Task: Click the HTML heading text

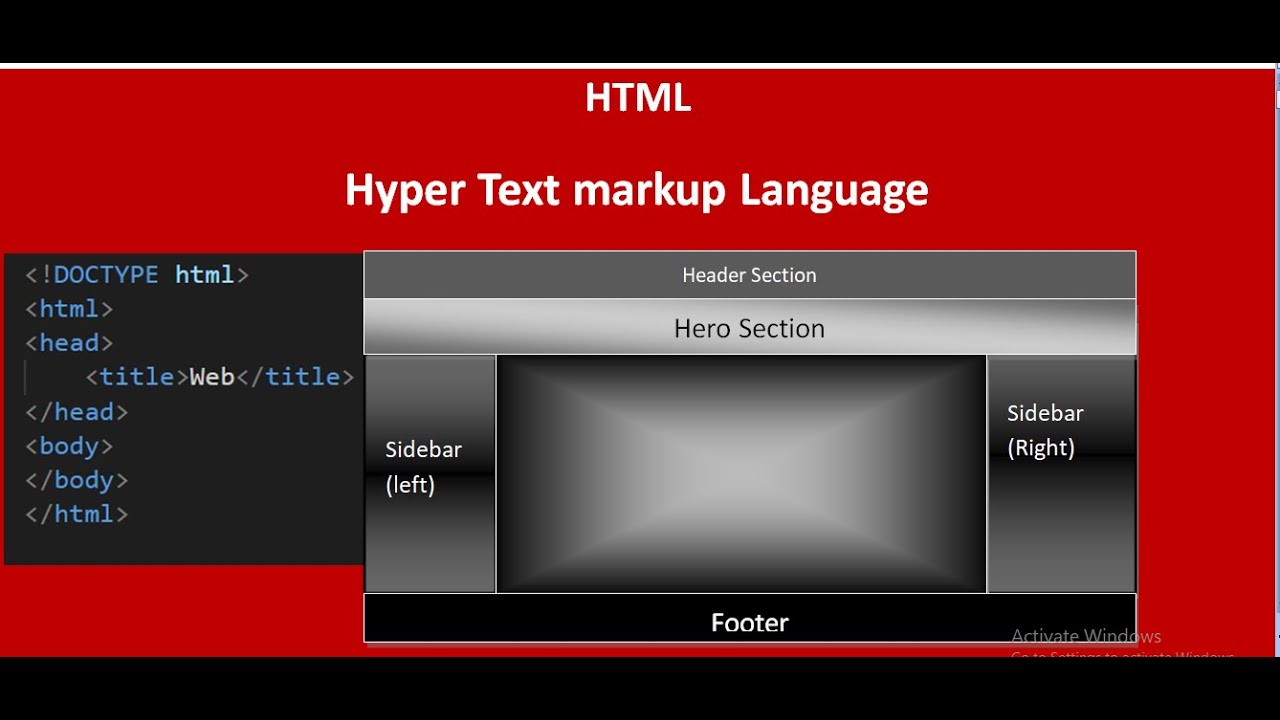Action: (x=638, y=98)
